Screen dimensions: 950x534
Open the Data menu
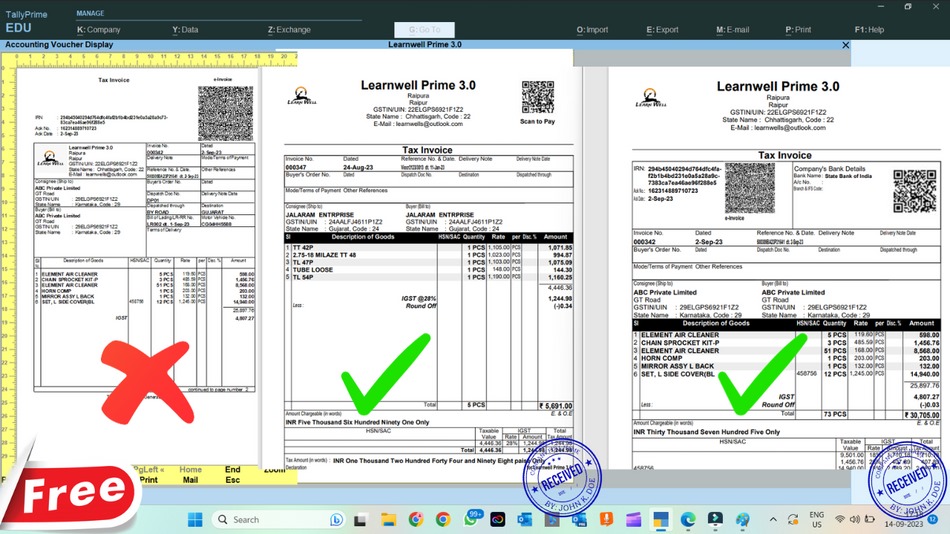[x=185, y=30]
